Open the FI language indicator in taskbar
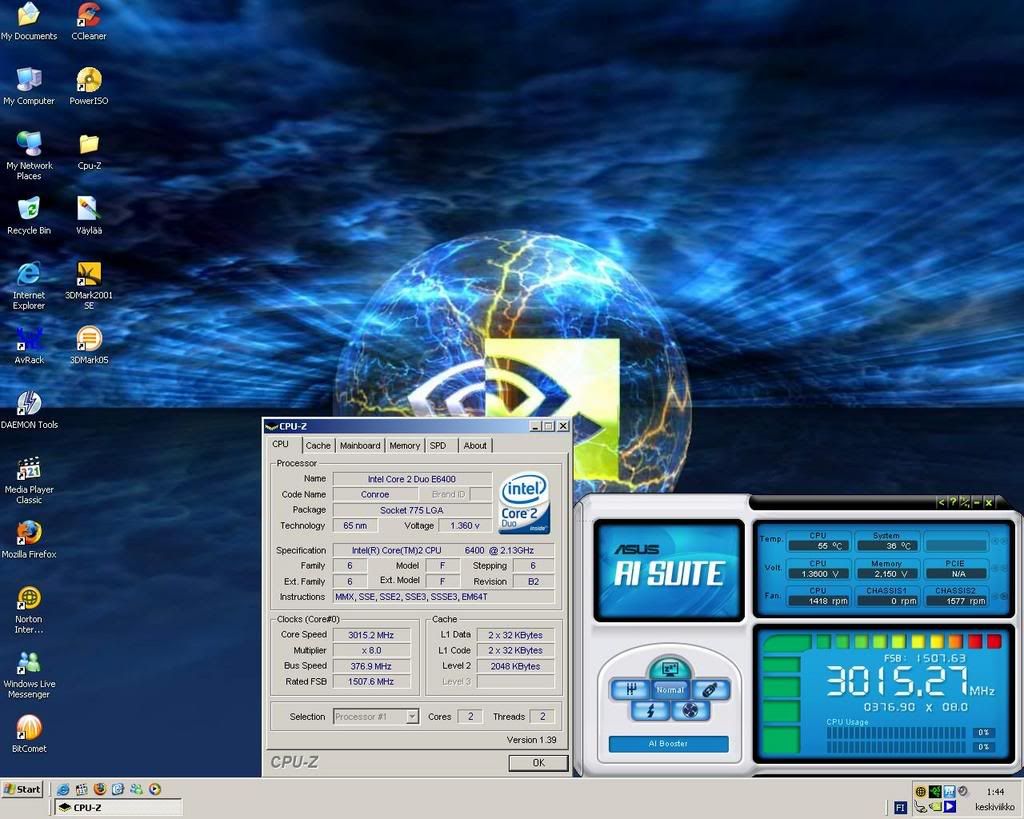This screenshot has width=1024, height=819. (900, 807)
